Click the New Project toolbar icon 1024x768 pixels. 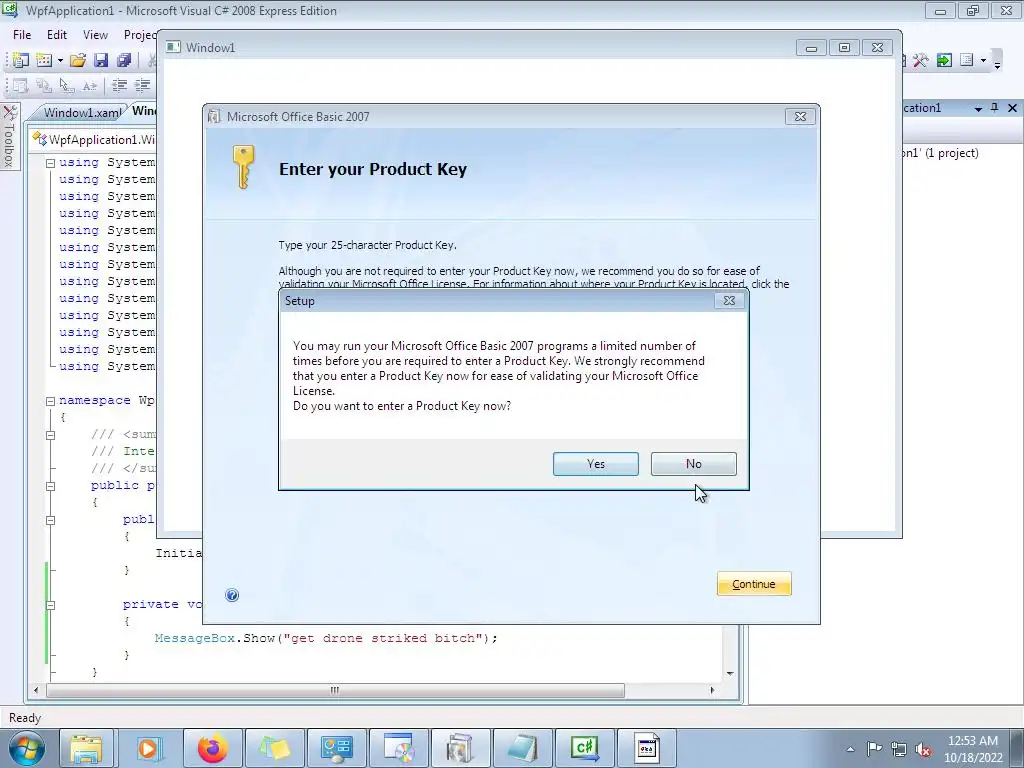pos(20,61)
